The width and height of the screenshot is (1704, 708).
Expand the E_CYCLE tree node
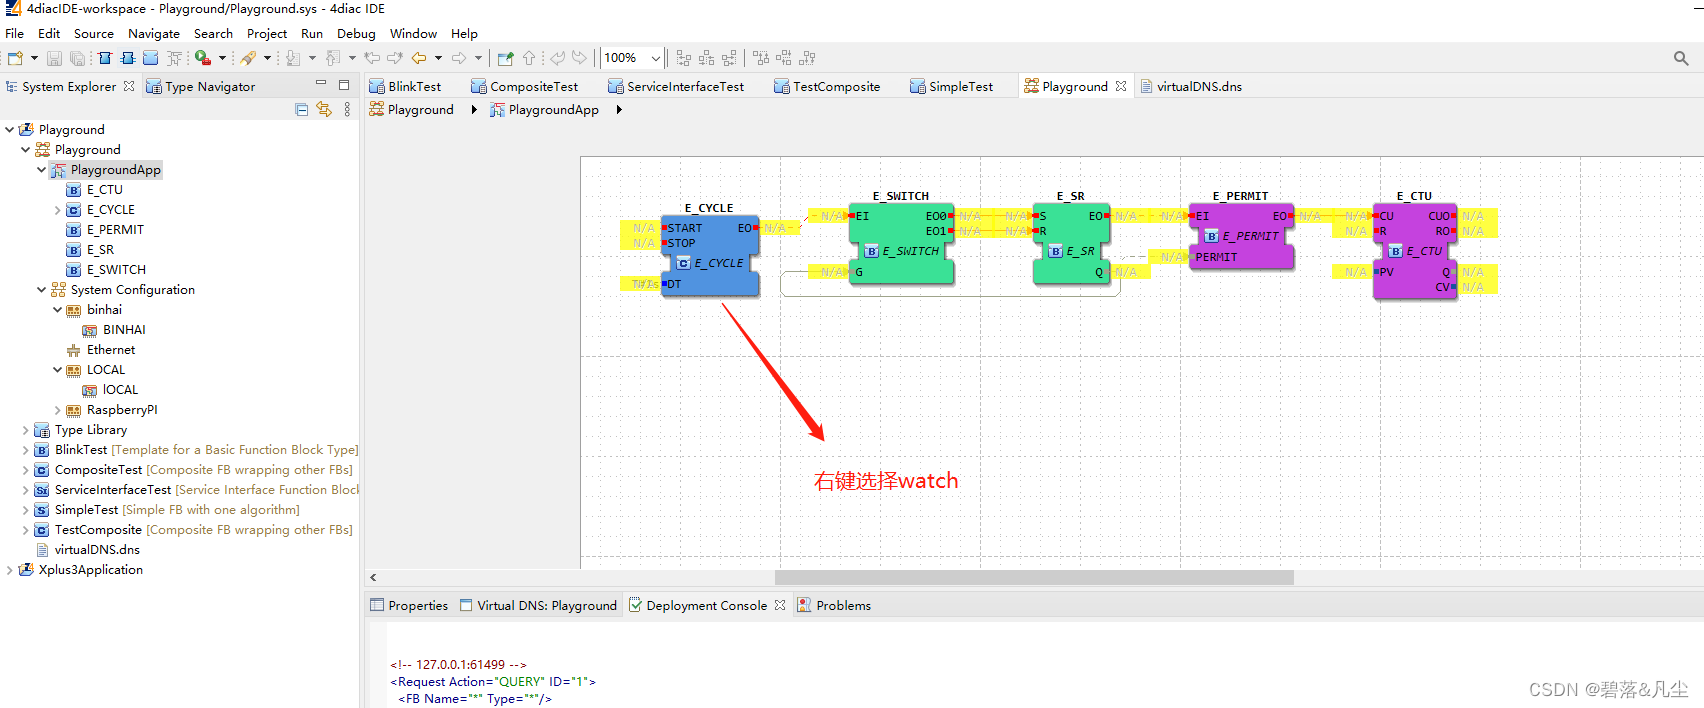57,210
